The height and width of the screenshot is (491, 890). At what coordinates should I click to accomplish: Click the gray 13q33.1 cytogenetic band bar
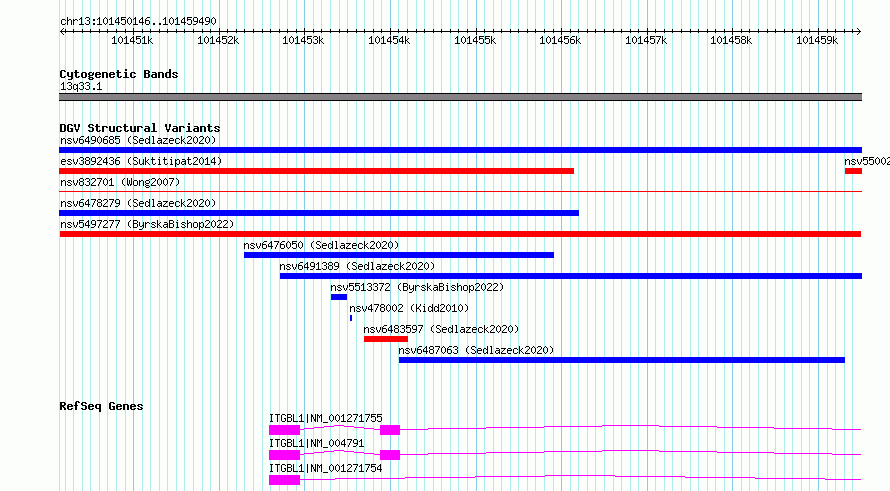[460, 97]
